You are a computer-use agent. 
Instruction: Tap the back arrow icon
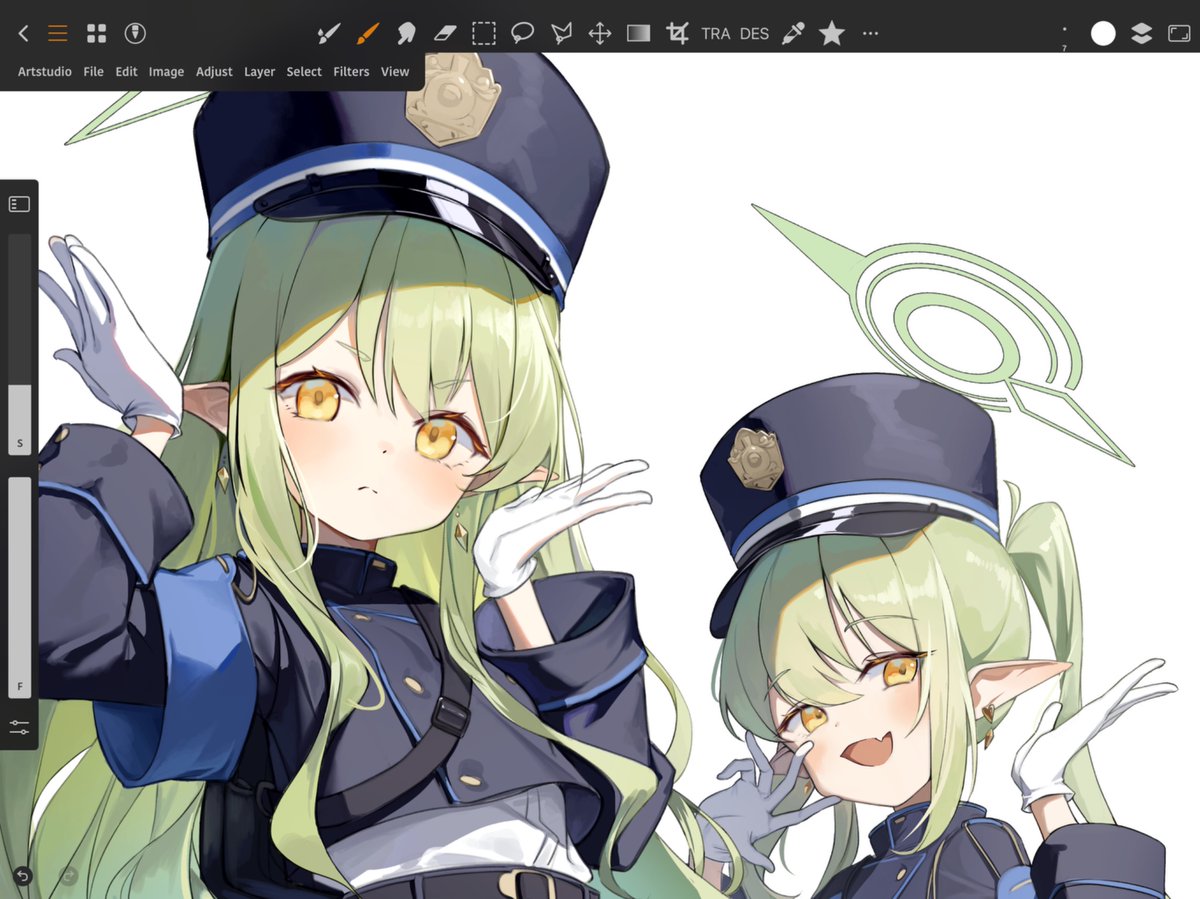pyautogui.click(x=23, y=33)
